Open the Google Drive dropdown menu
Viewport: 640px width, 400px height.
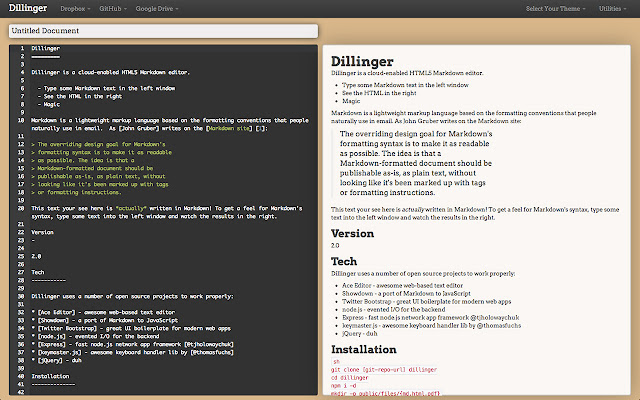(x=157, y=9)
